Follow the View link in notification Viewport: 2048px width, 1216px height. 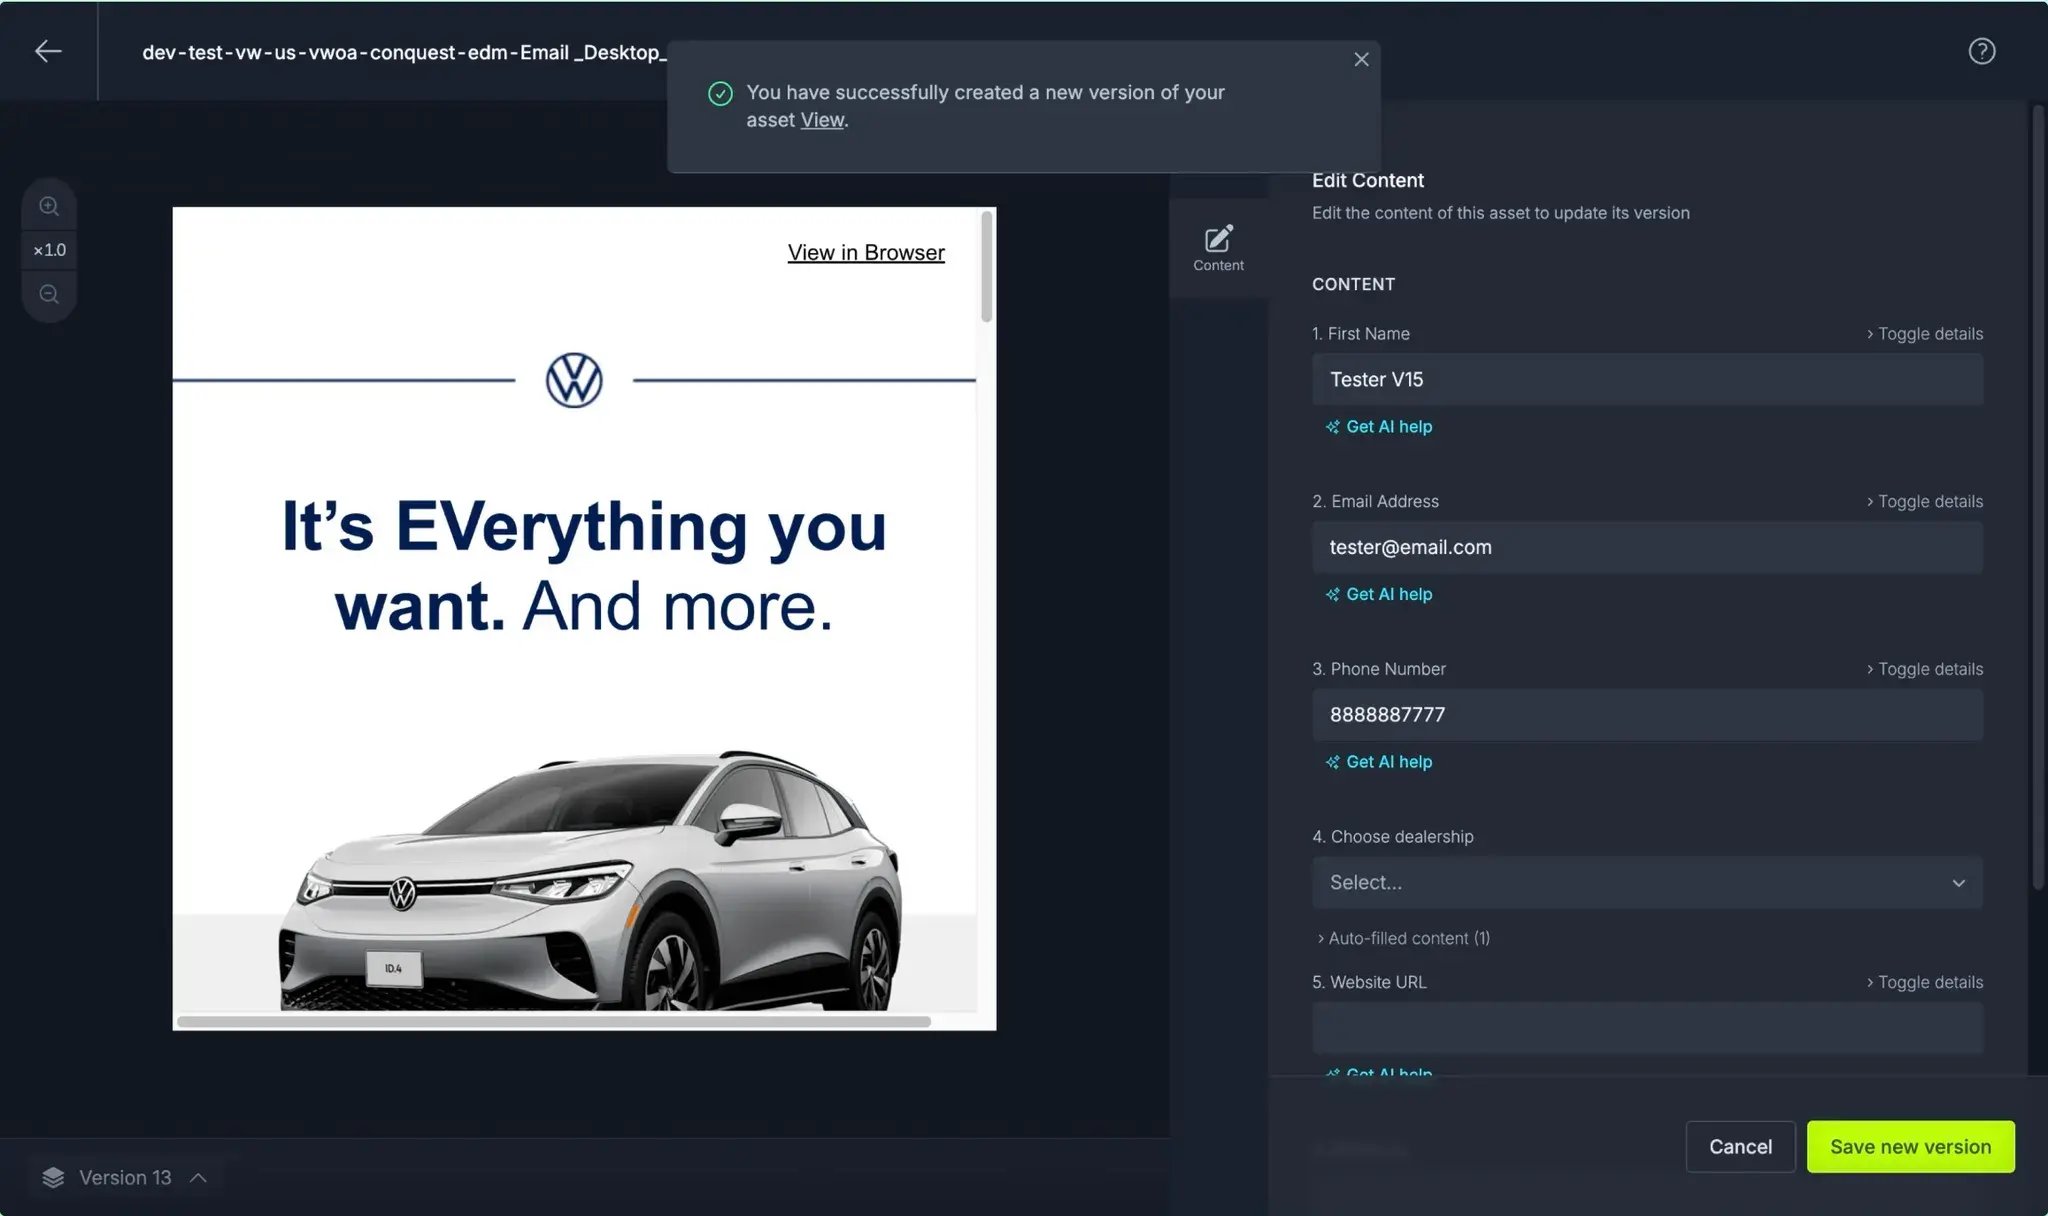pyautogui.click(x=822, y=120)
